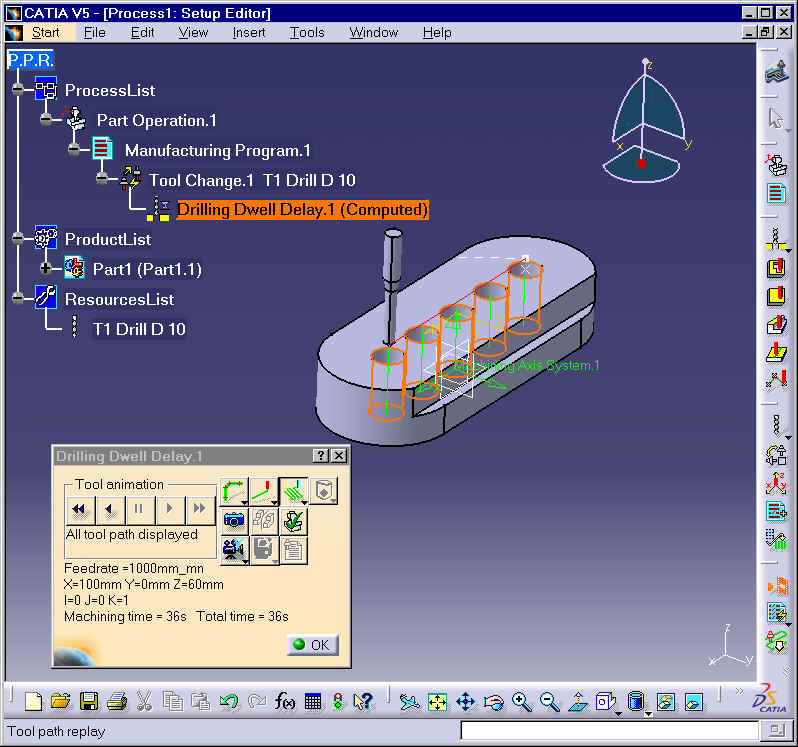Open the Tools menu
This screenshot has width=798, height=747.
click(x=307, y=33)
